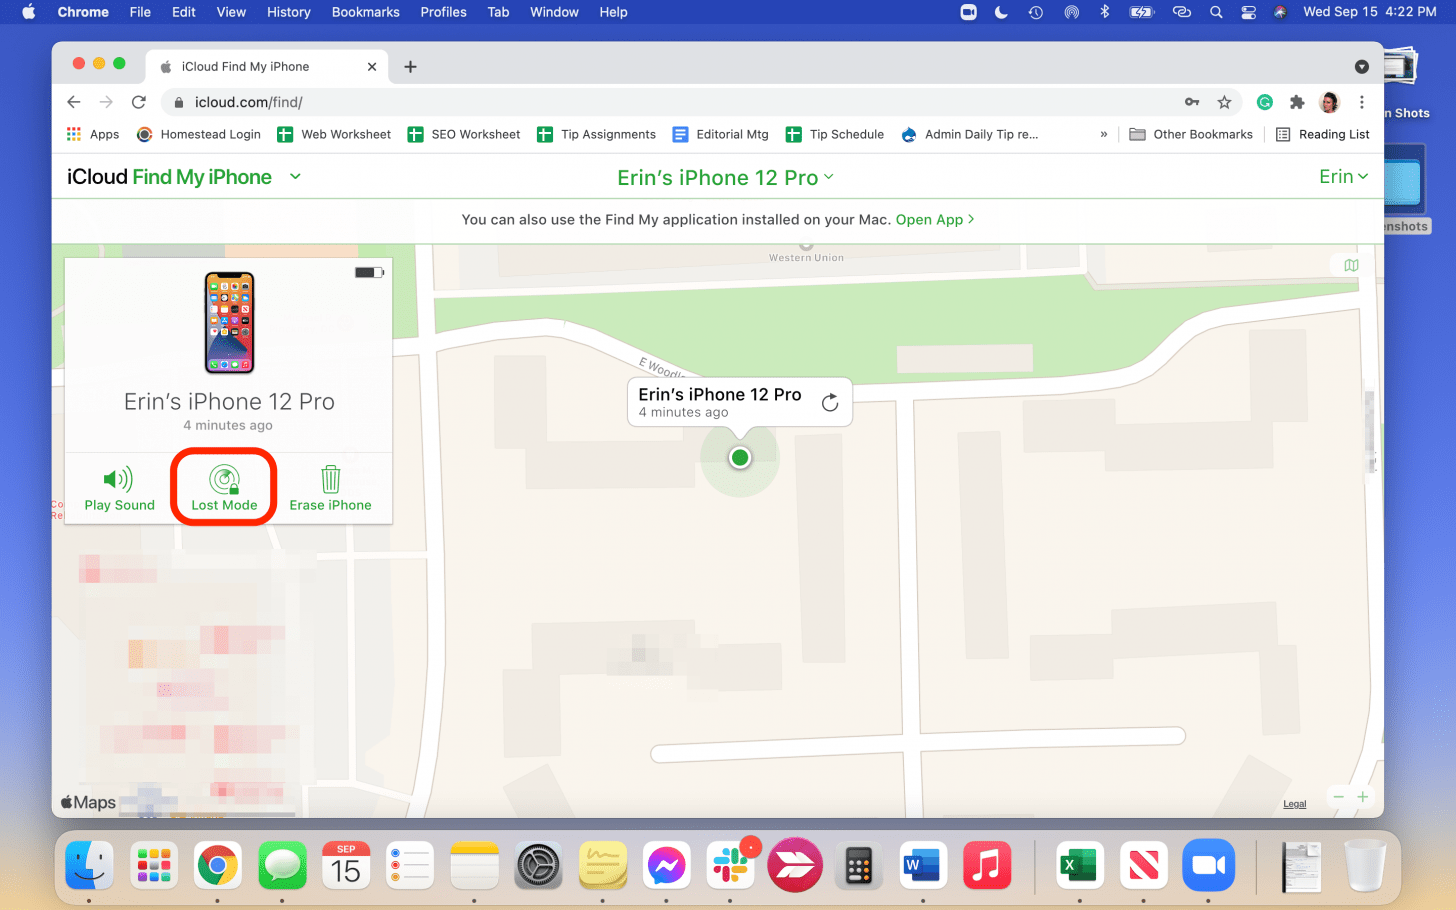
Task: Open Control Center in menu bar
Action: click(1248, 12)
